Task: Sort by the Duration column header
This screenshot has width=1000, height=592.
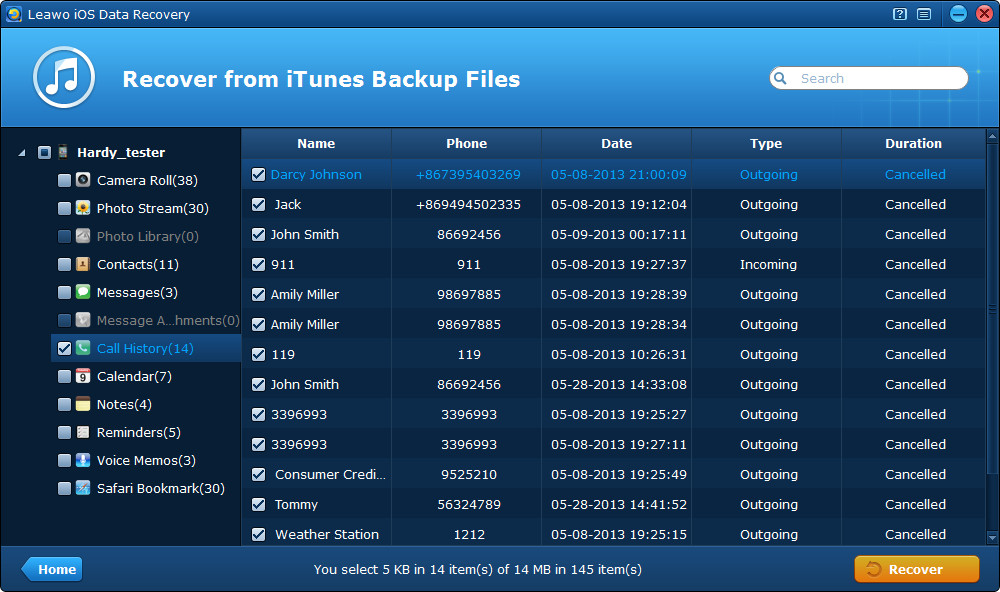Action: [913, 144]
